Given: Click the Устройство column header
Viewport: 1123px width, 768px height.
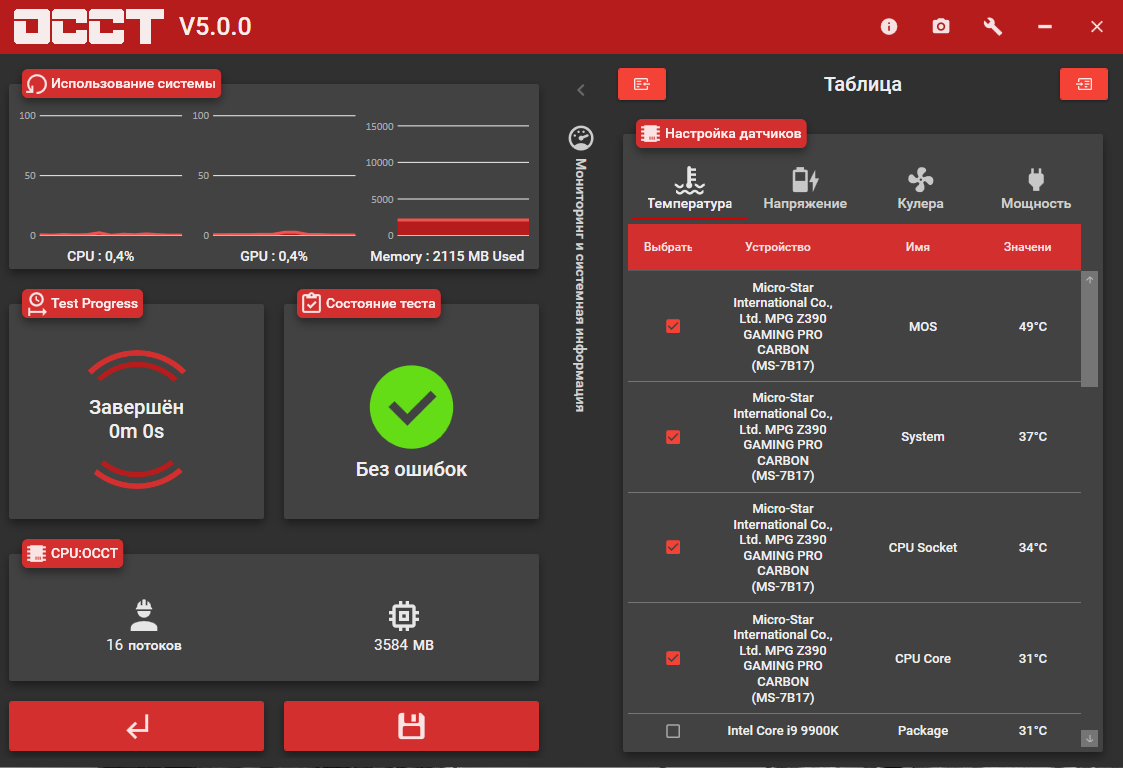Looking at the screenshot, I should pyautogui.click(x=778, y=247).
